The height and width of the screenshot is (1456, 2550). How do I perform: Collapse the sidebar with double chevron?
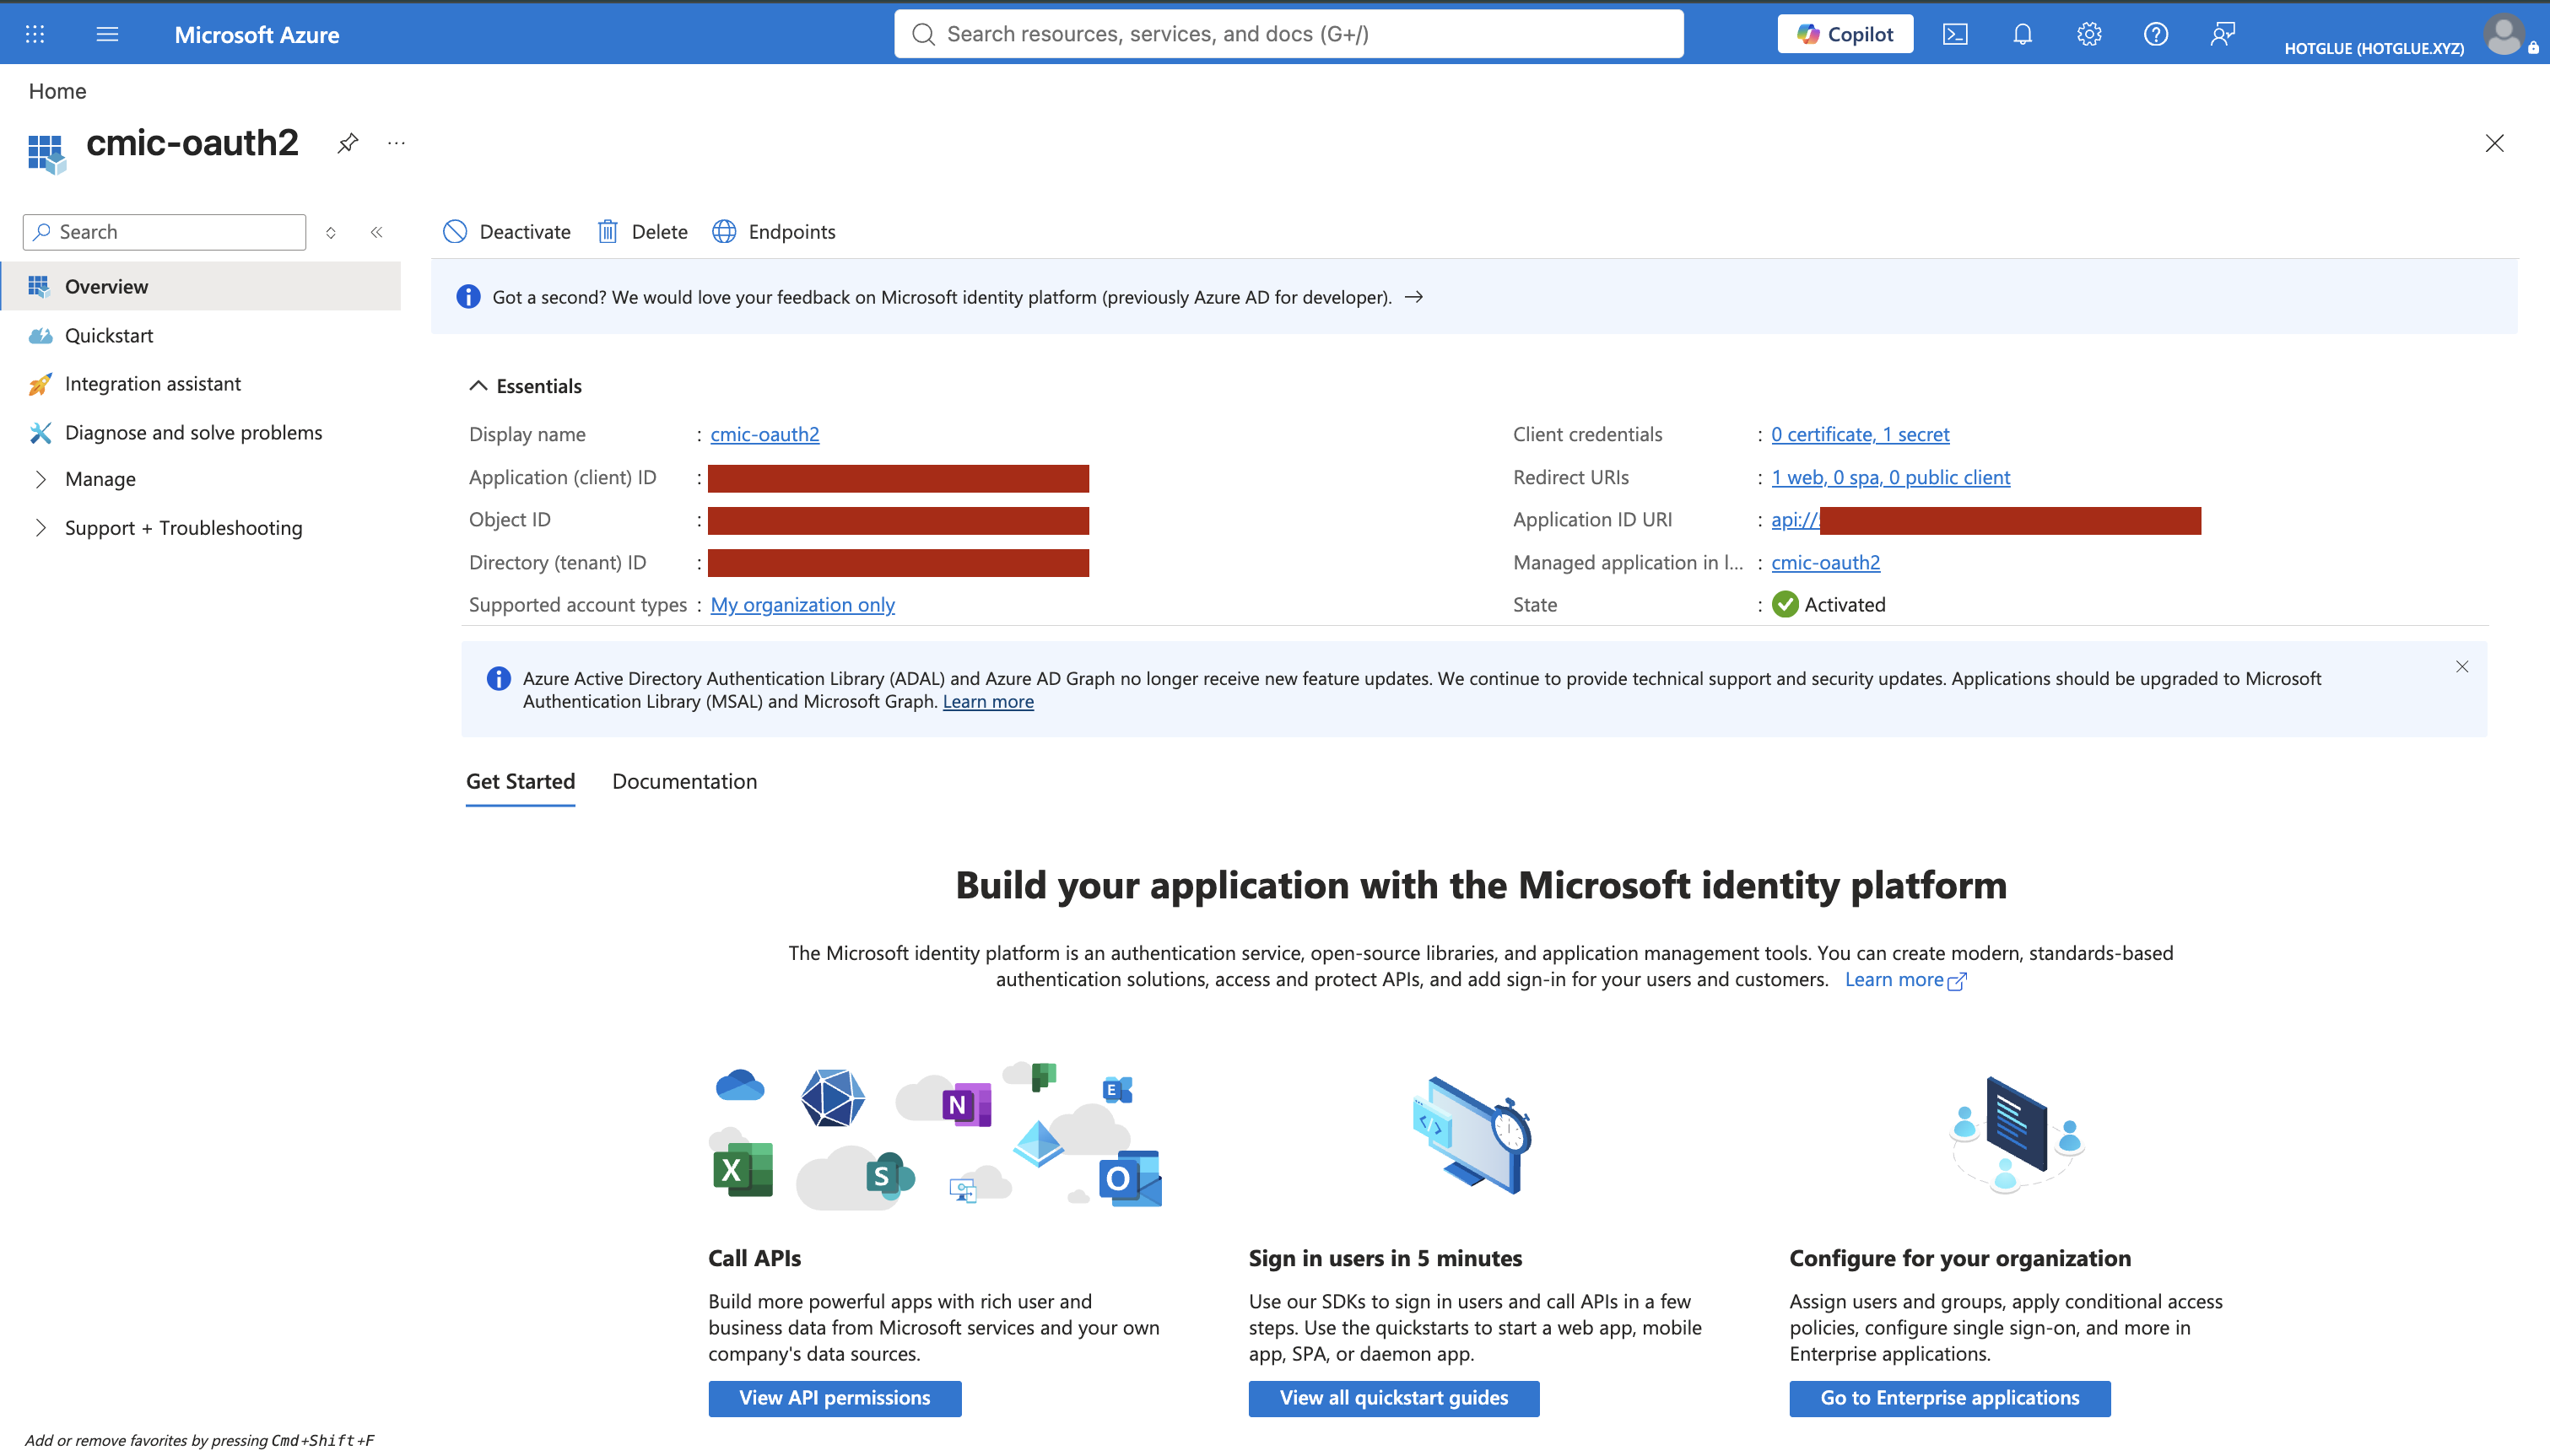pos(377,232)
